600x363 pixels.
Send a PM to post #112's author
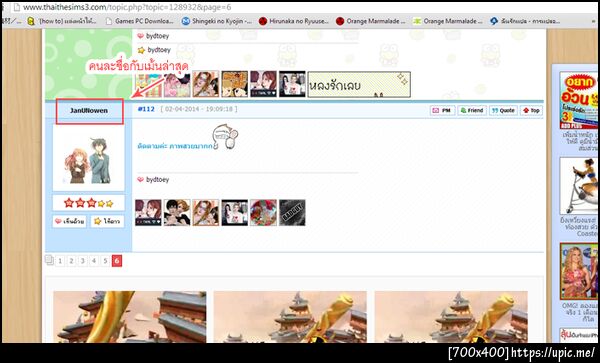coord(442,110)
